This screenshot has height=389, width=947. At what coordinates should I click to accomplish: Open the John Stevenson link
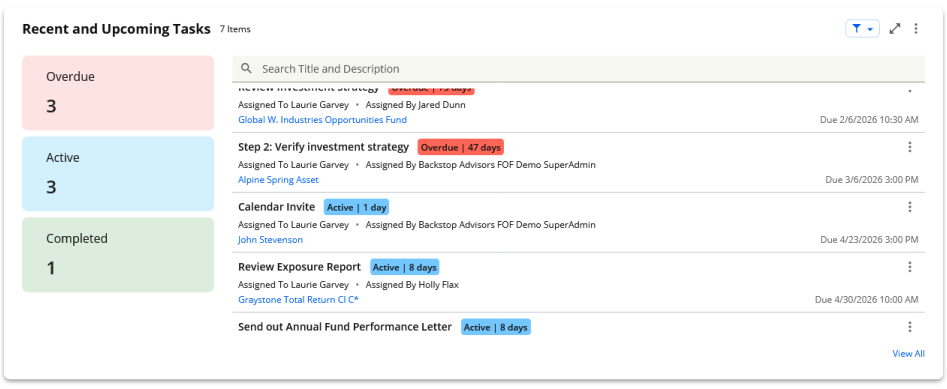271,240
